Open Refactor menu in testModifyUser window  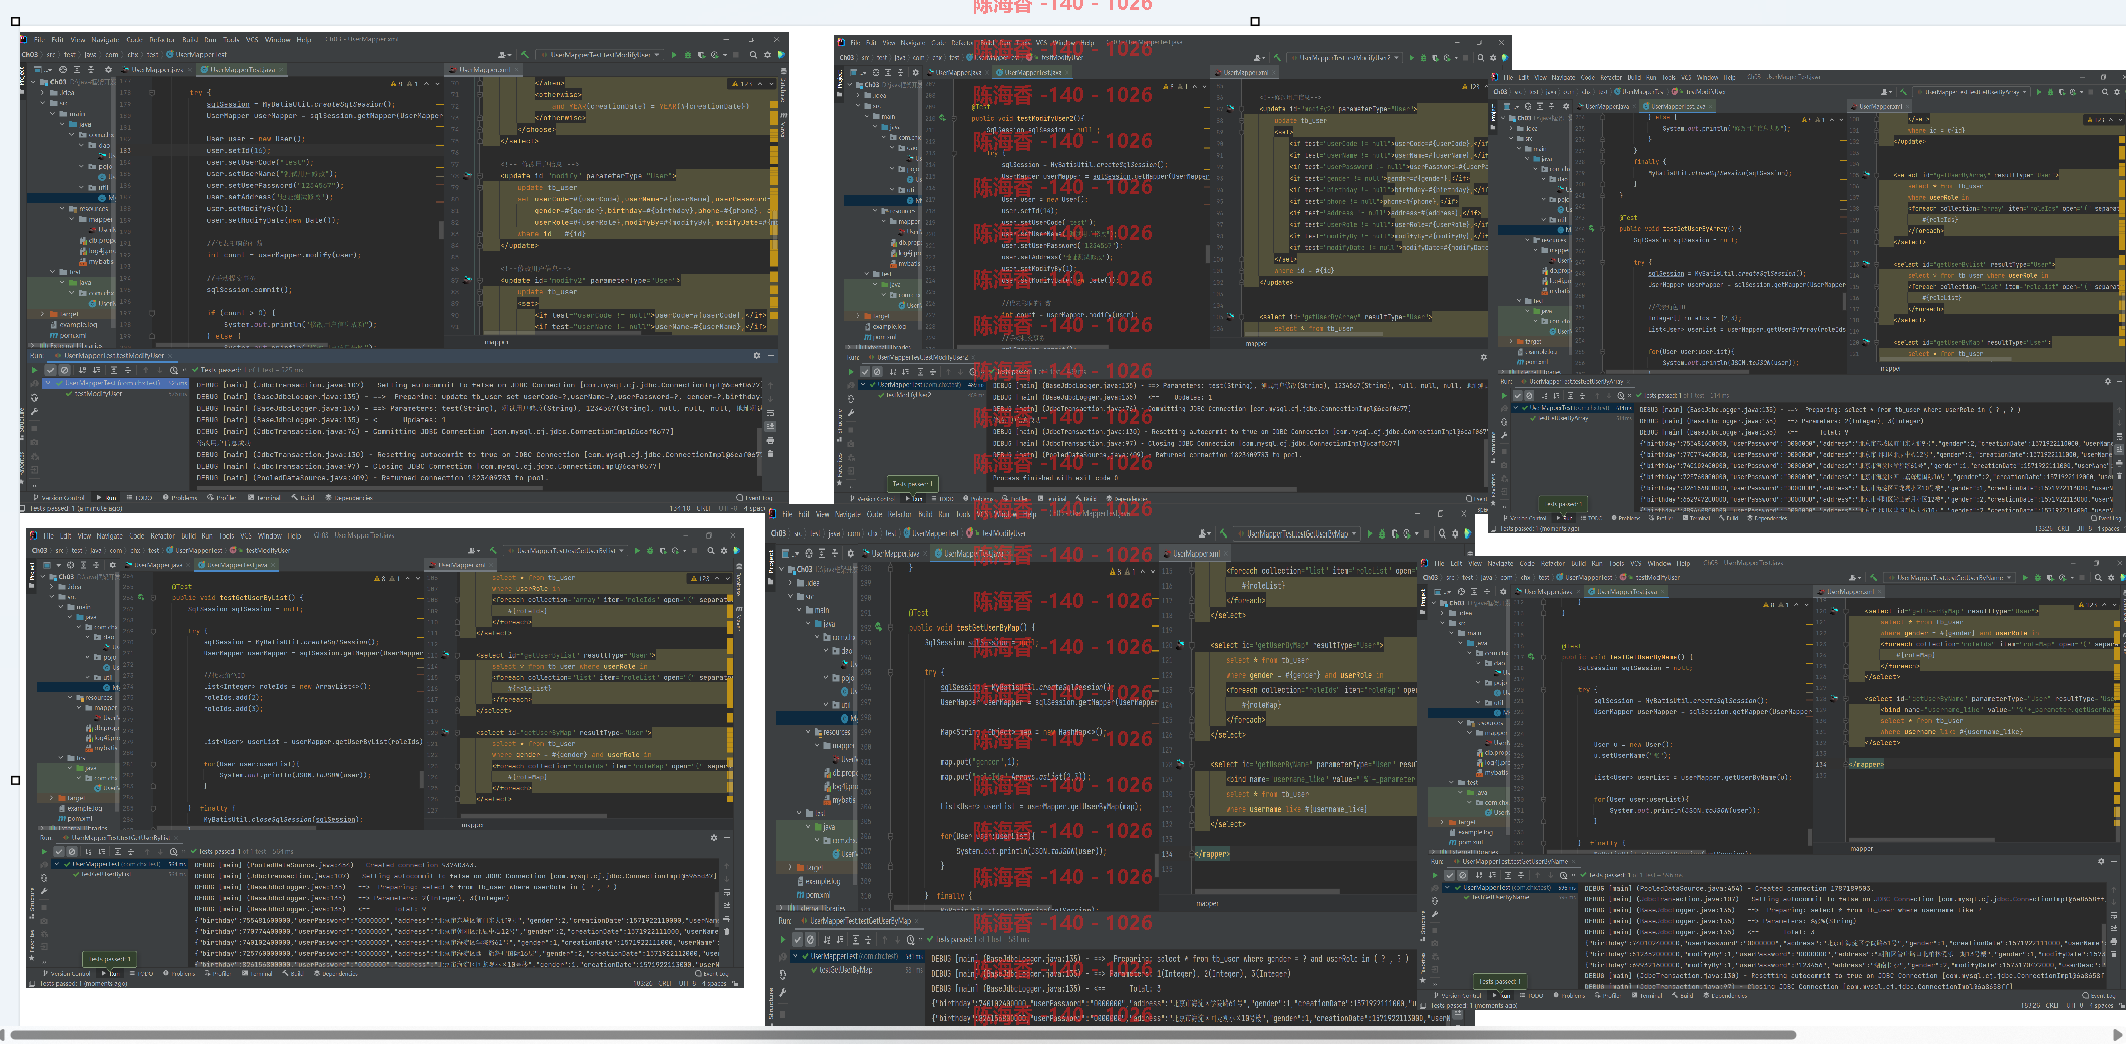click(162, 40)
